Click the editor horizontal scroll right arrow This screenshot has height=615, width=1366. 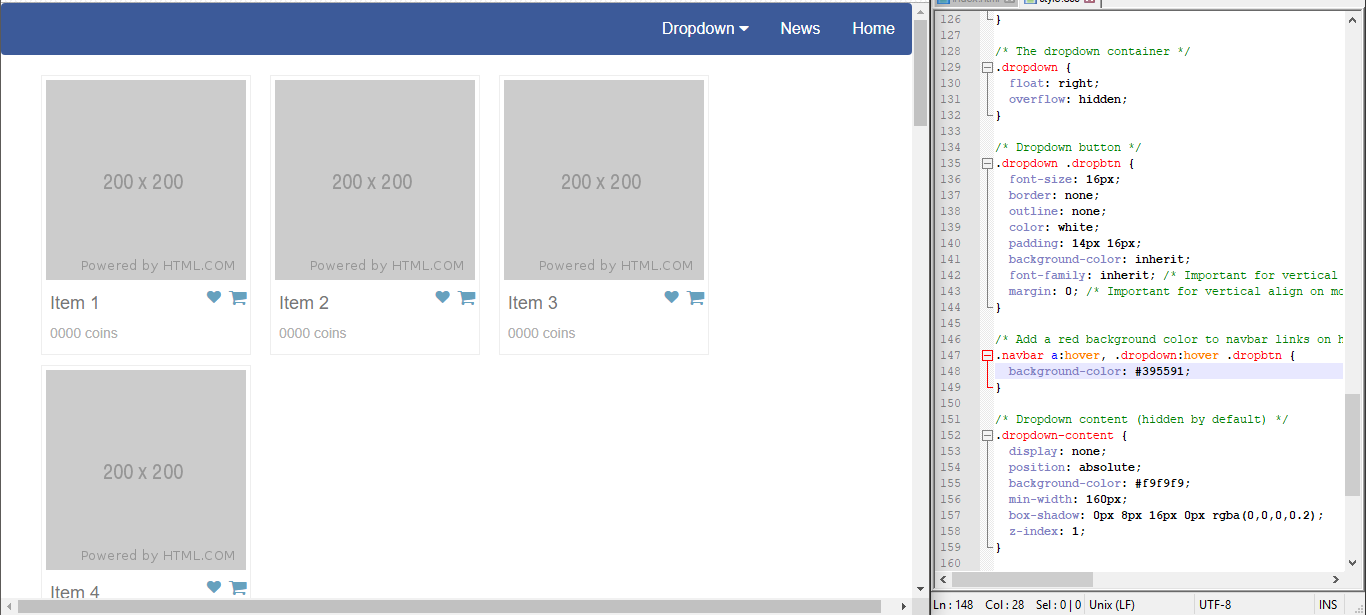(1335, 579)
